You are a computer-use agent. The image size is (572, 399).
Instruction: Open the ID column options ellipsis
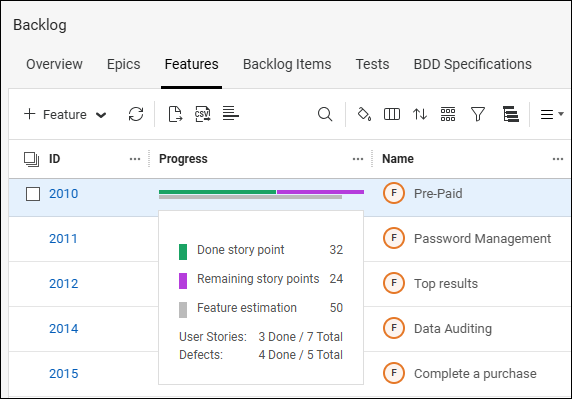(x=135, y=159)
